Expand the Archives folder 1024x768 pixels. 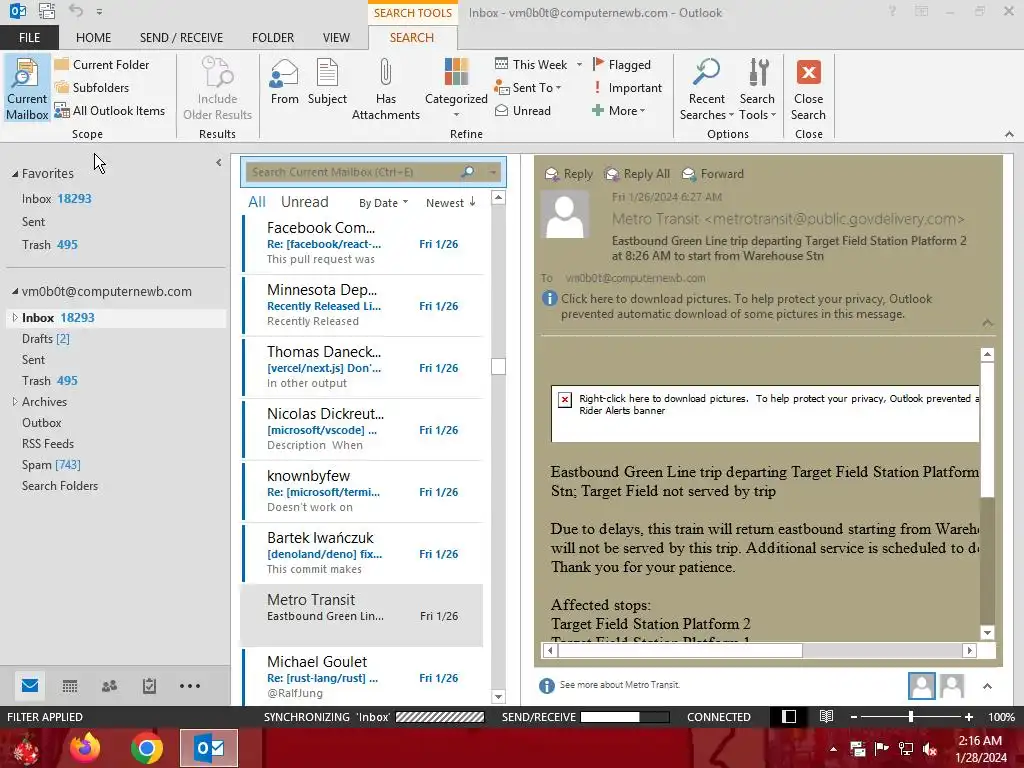click(15, 402)
